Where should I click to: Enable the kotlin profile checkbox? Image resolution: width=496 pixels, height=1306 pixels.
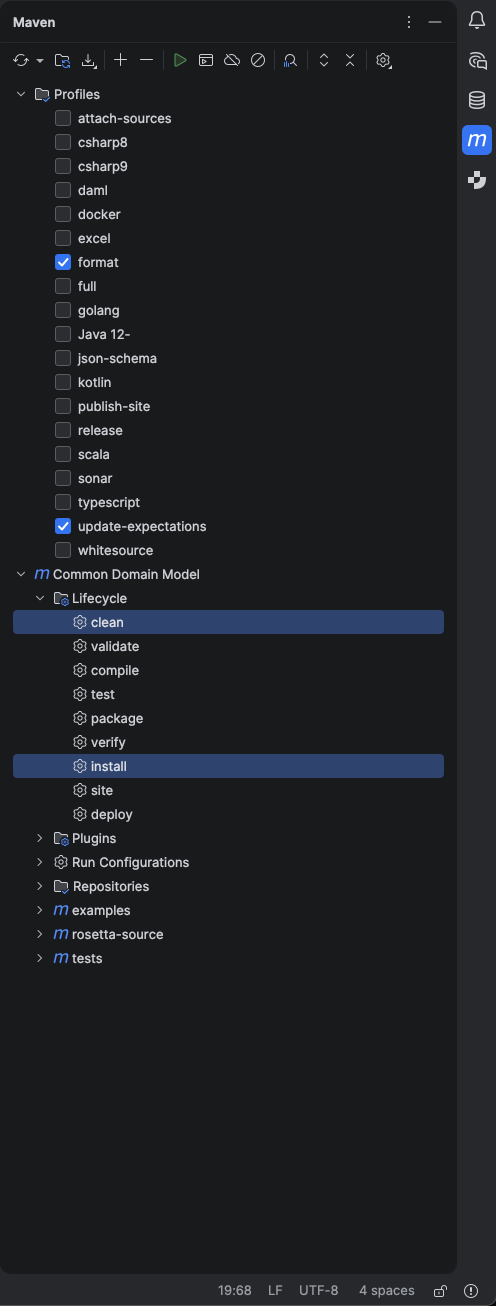[x=63, y=382]
